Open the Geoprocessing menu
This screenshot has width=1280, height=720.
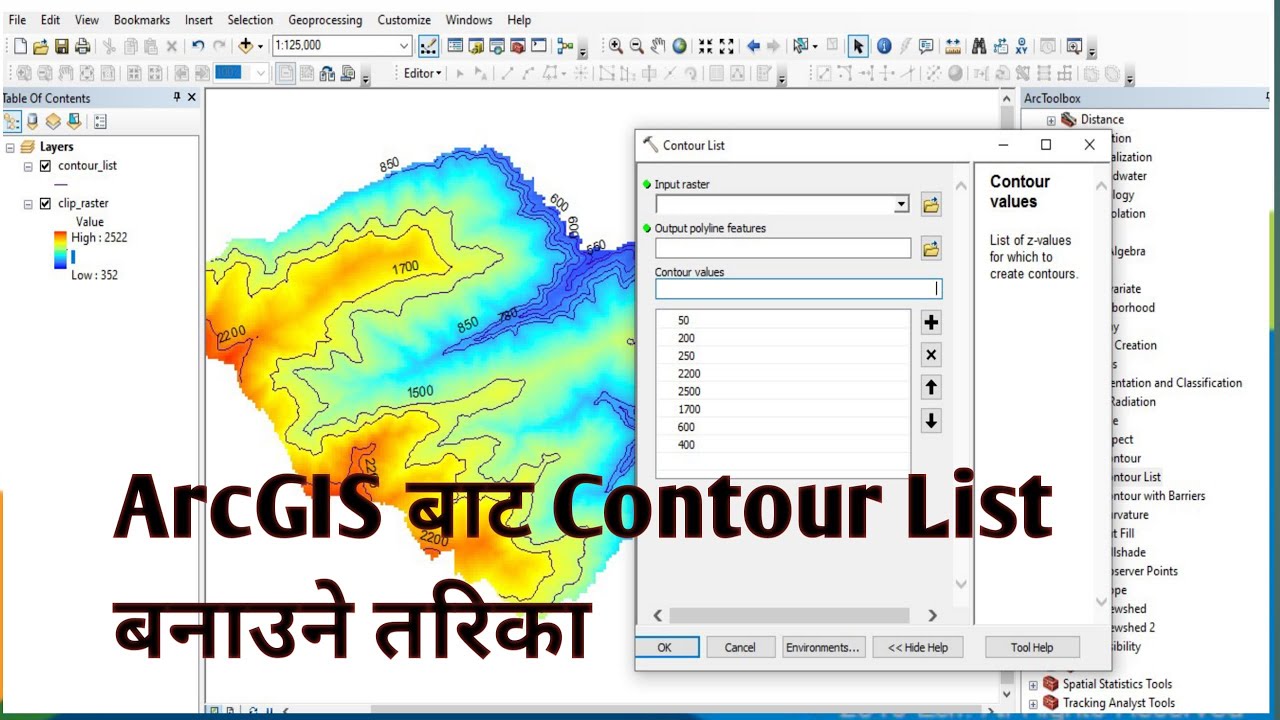pos(326,20)
